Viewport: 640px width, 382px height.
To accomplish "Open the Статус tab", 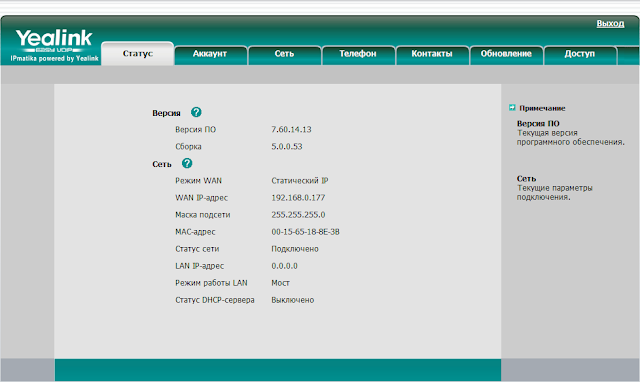I will click(x=138, y=53).
